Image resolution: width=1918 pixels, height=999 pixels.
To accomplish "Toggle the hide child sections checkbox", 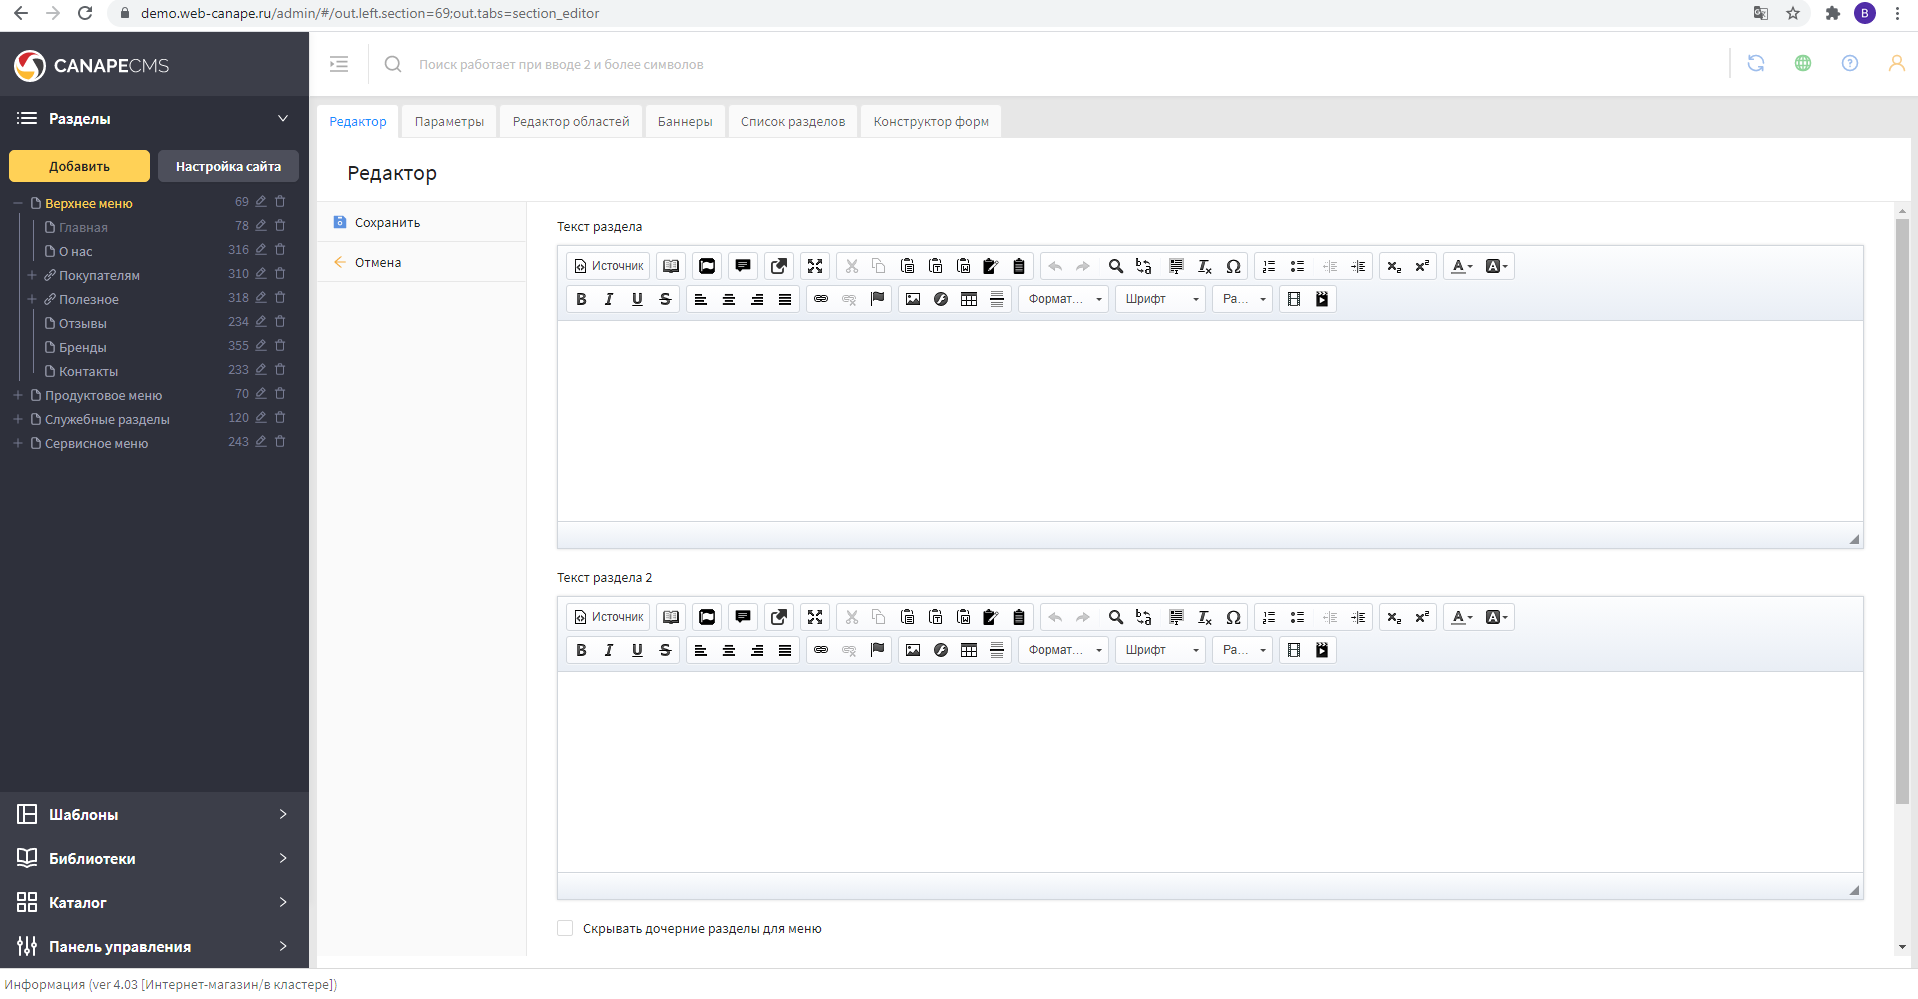I will click(565, 928).
